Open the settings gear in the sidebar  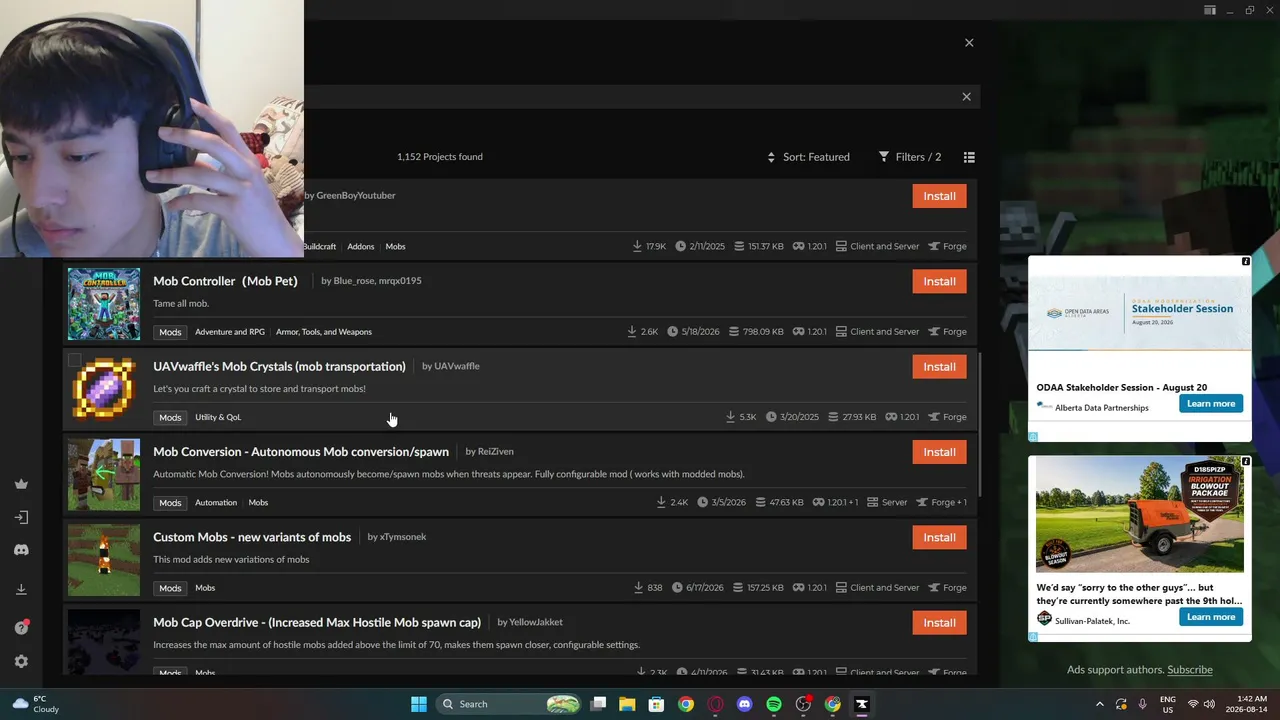pos(21,661)
